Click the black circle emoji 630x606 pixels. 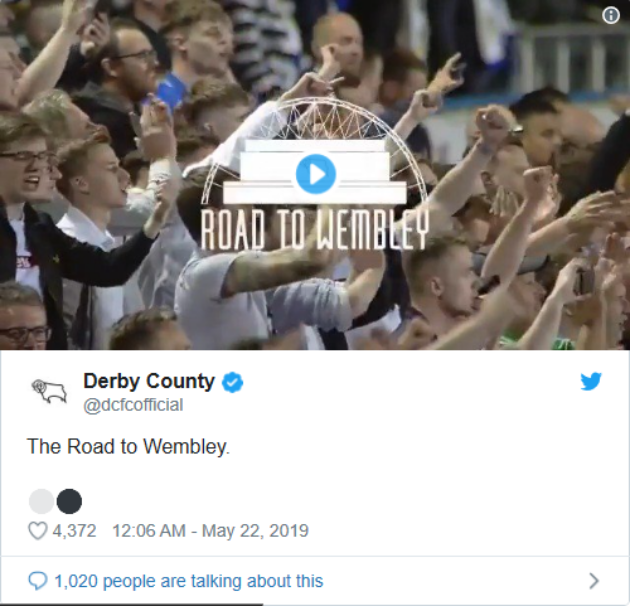click(69, 501)
